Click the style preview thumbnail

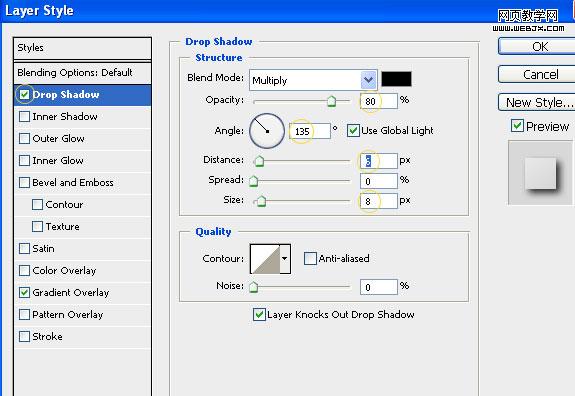pyautogui.click(x=541, y=173)
